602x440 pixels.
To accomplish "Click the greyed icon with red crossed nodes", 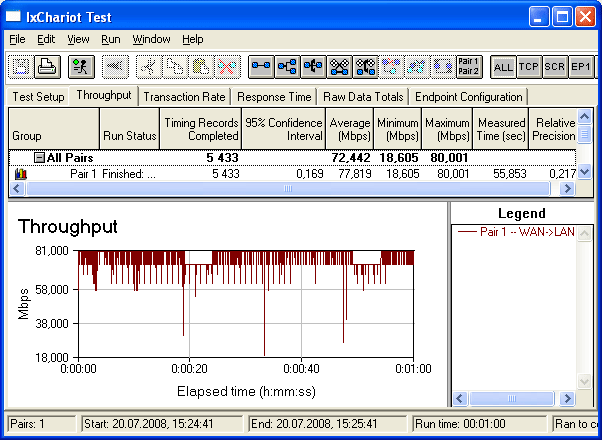I will [x=392, y=67].
